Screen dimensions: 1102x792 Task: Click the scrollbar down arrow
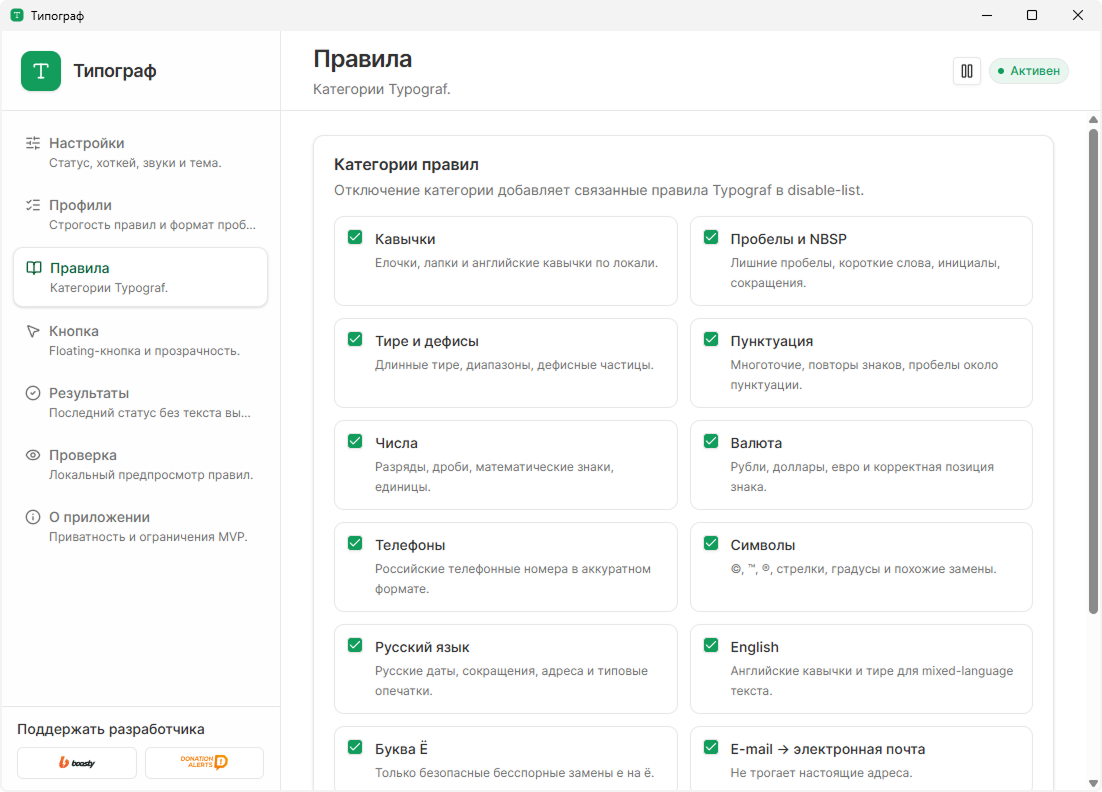pos(1093,783)
